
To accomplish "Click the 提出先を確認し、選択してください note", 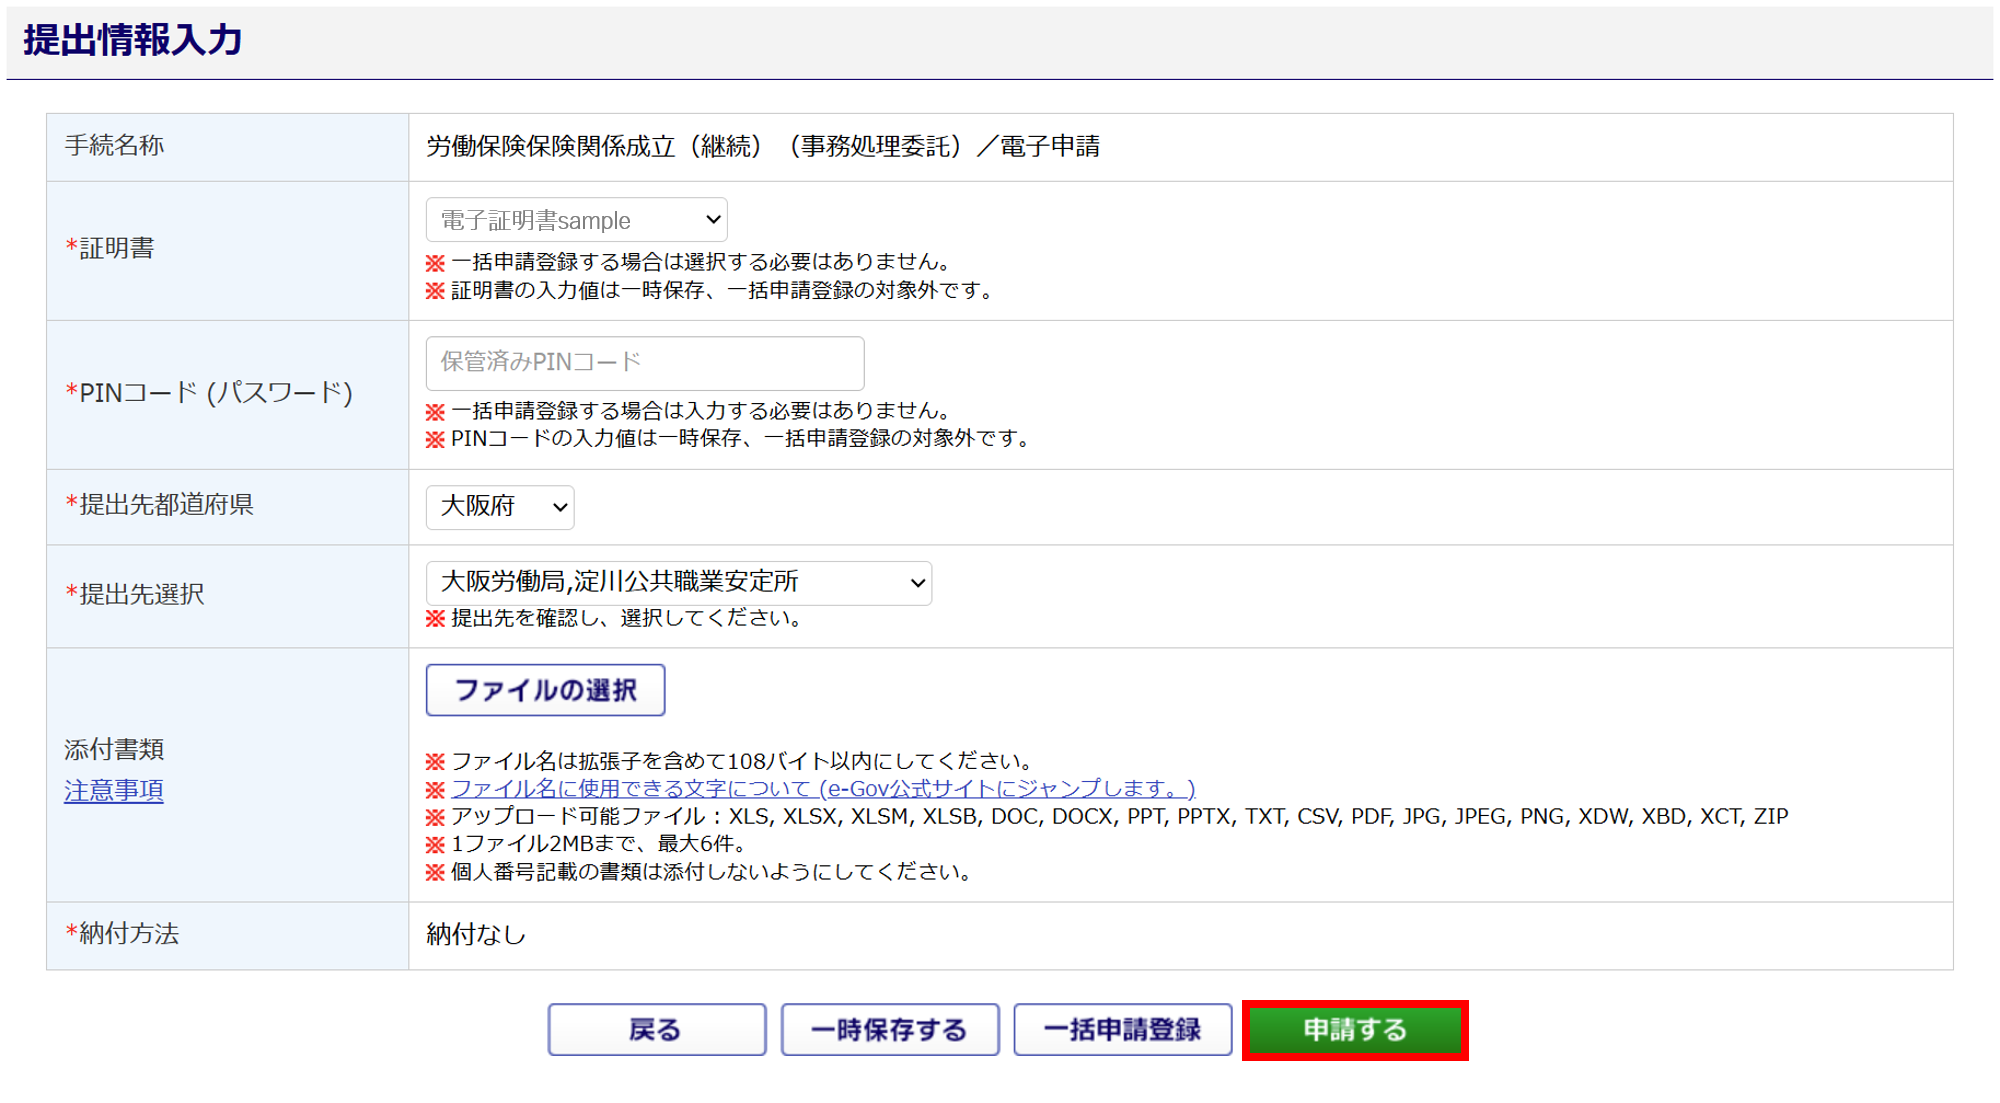I will pyautogui.click(x=626, y=618).
